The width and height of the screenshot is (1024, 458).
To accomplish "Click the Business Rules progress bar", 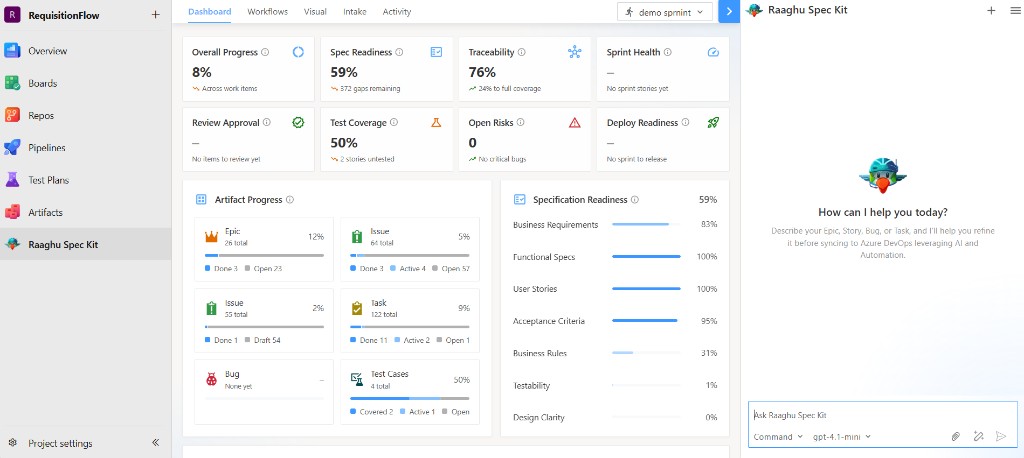I will click(x=646, y=353).
